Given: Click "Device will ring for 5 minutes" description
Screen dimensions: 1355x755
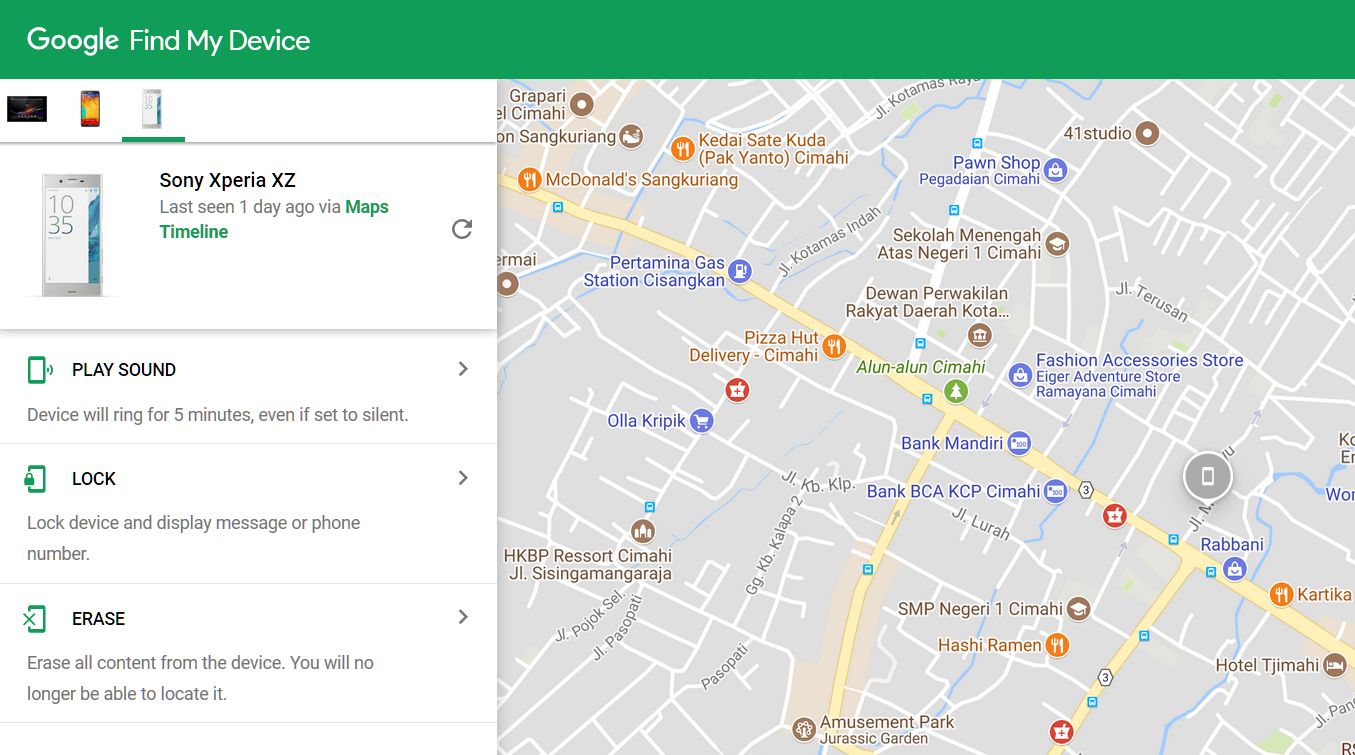Looking at the screenshot, I should pos(218,414).
